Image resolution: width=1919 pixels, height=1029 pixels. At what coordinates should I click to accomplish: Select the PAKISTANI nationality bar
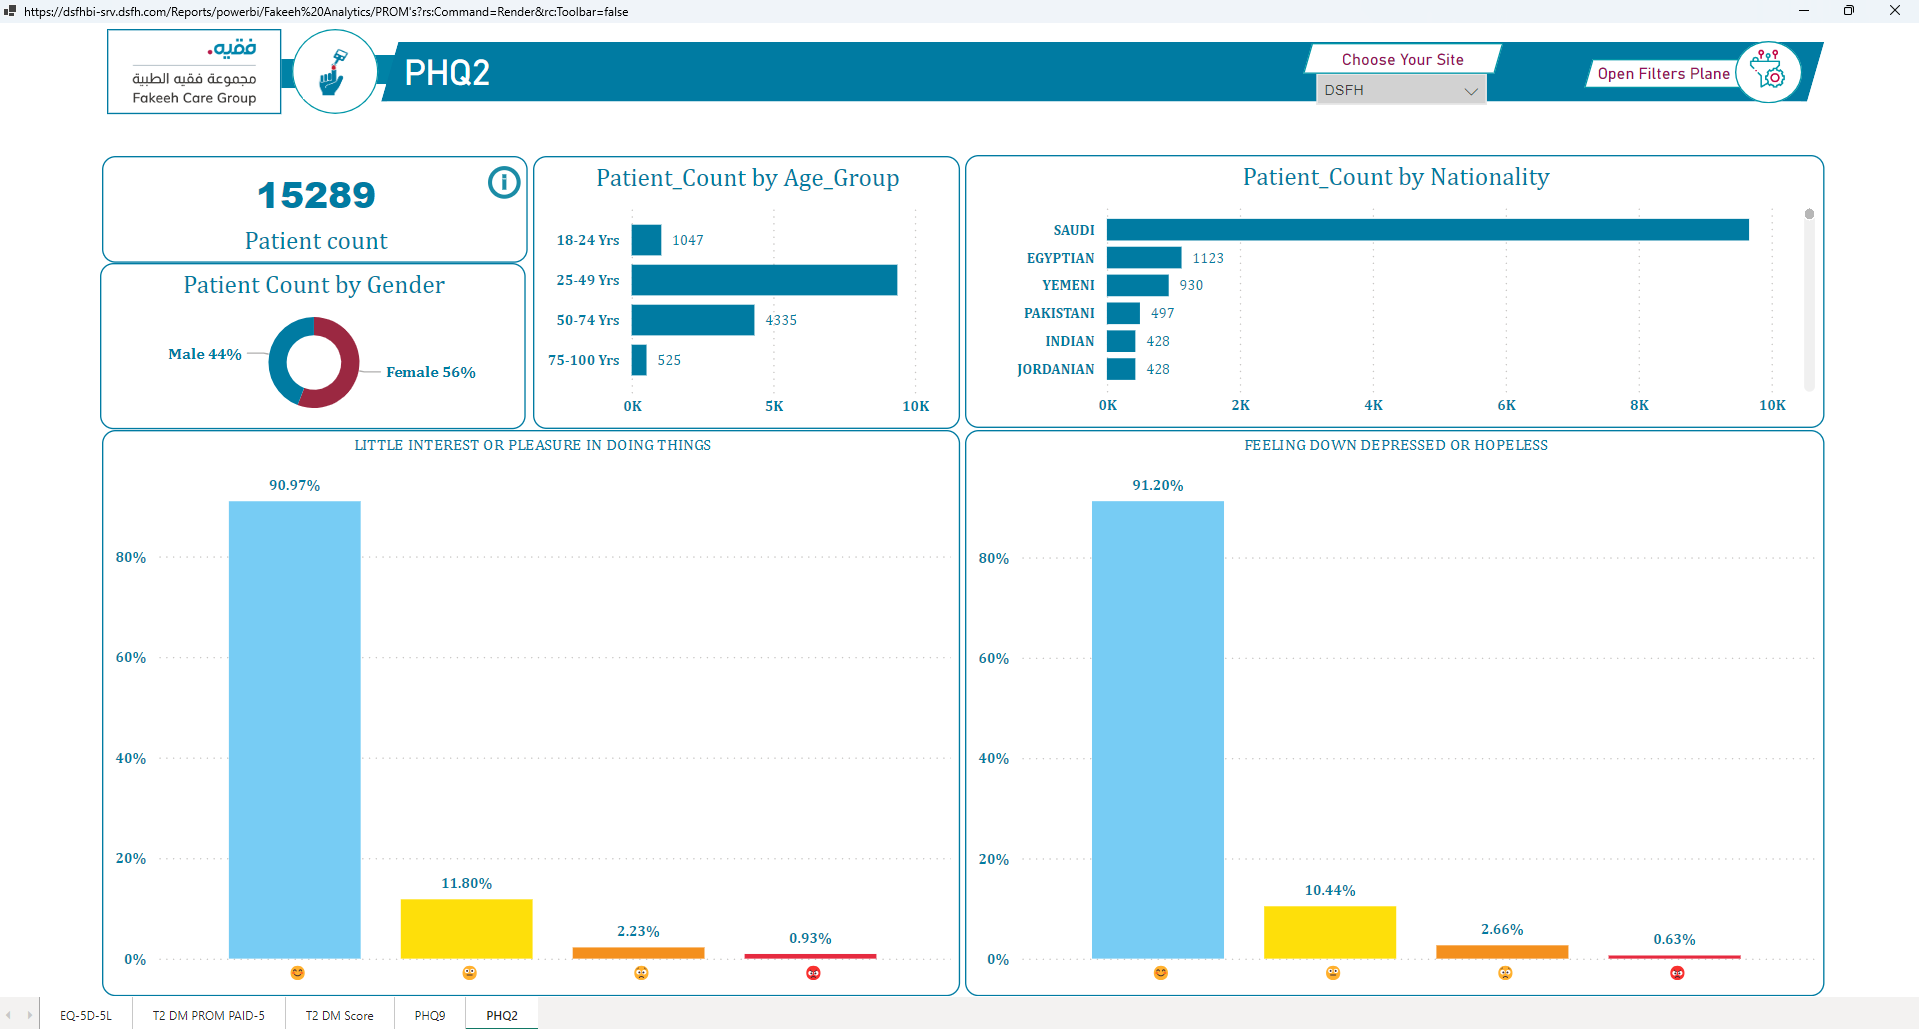1123,313
